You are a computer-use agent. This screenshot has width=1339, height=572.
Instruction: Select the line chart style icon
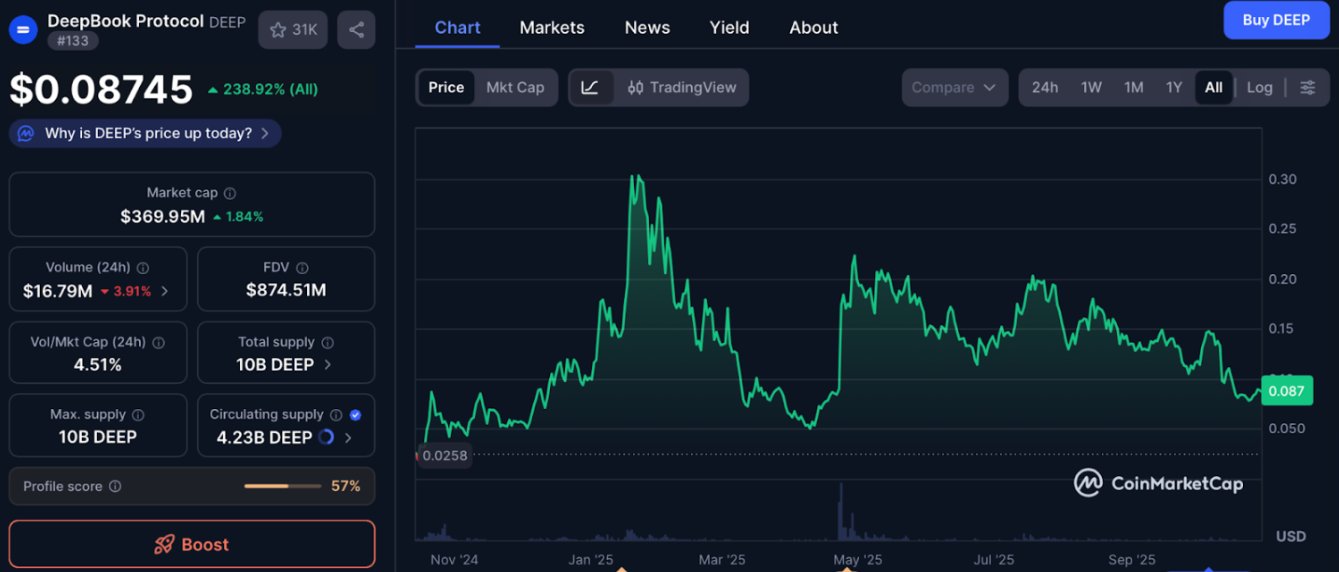click(590, 88)
